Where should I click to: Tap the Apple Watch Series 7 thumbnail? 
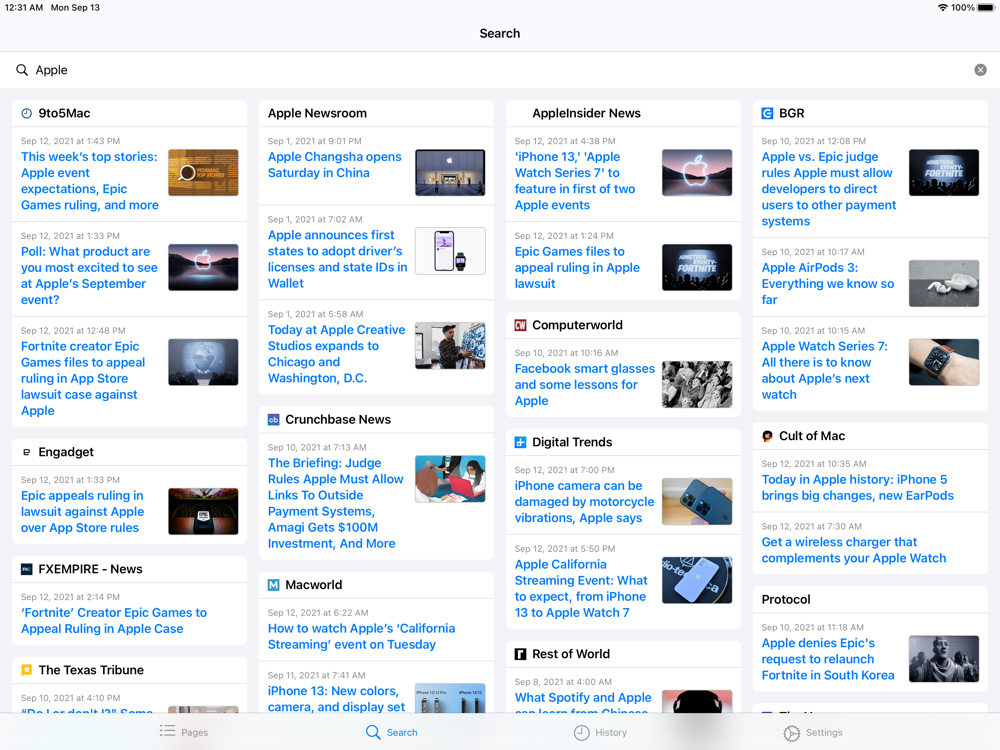[x=943, y=362]
